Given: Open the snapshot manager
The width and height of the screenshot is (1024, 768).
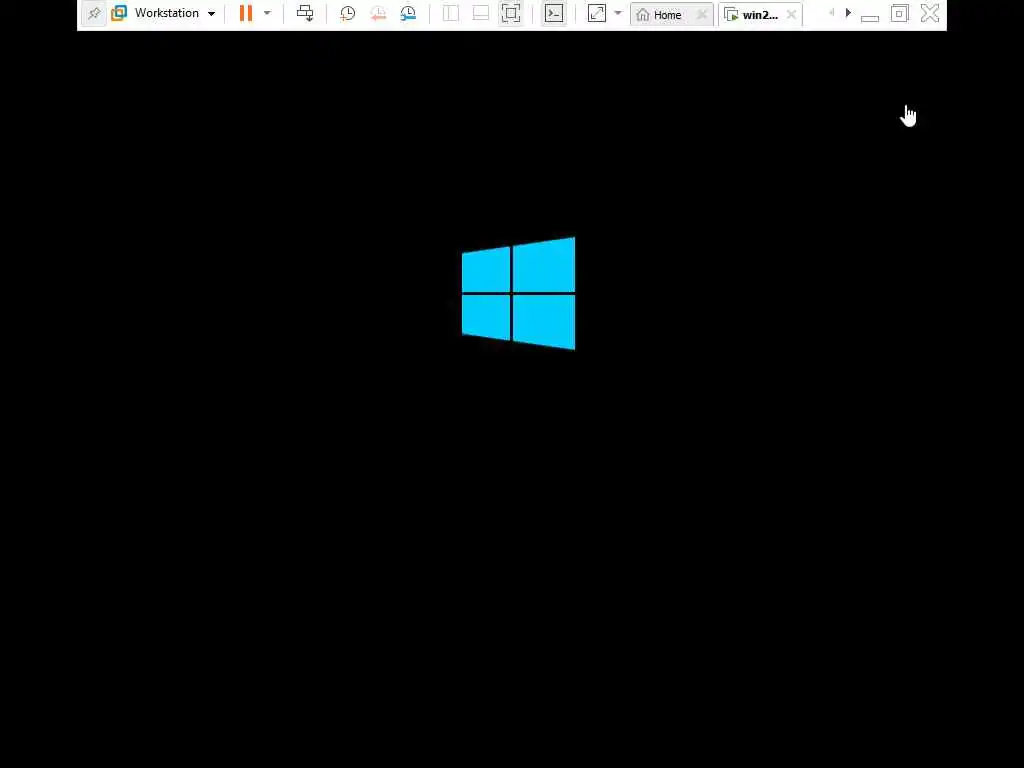Looking at the screenshot, I should [x=408, y=13].
